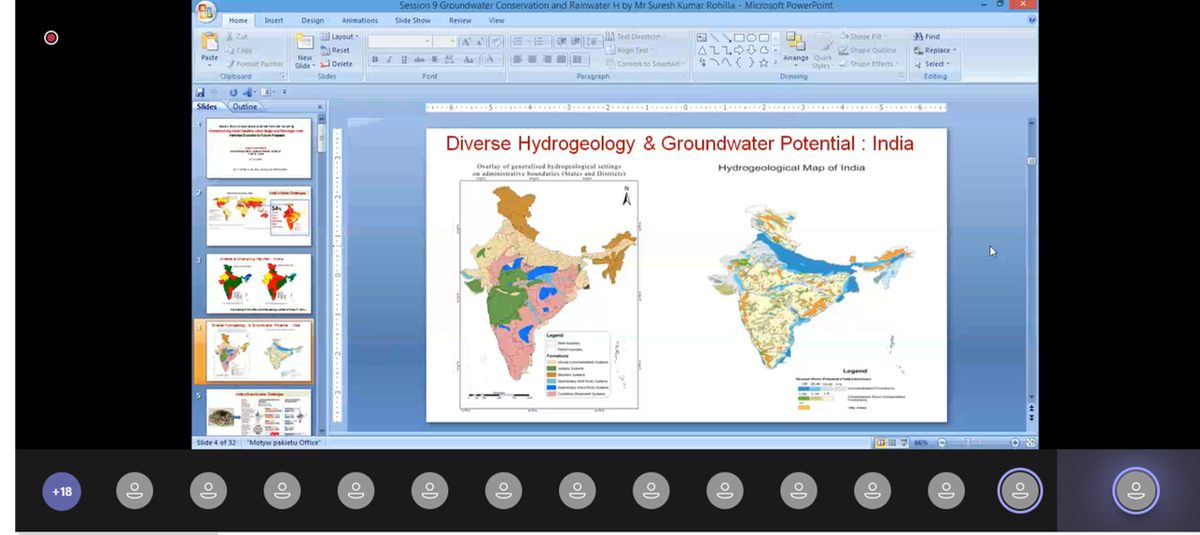
Task: Close the slides pane with X
Action: coord(320,106)
